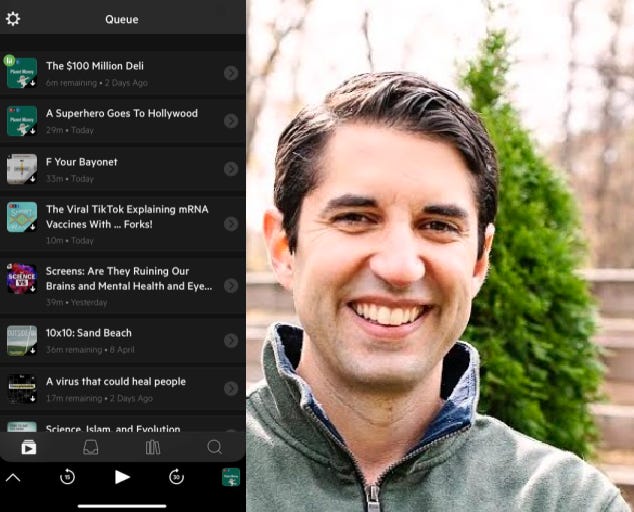Tap Science Vs artwork thumbnail

coord(22,279)
